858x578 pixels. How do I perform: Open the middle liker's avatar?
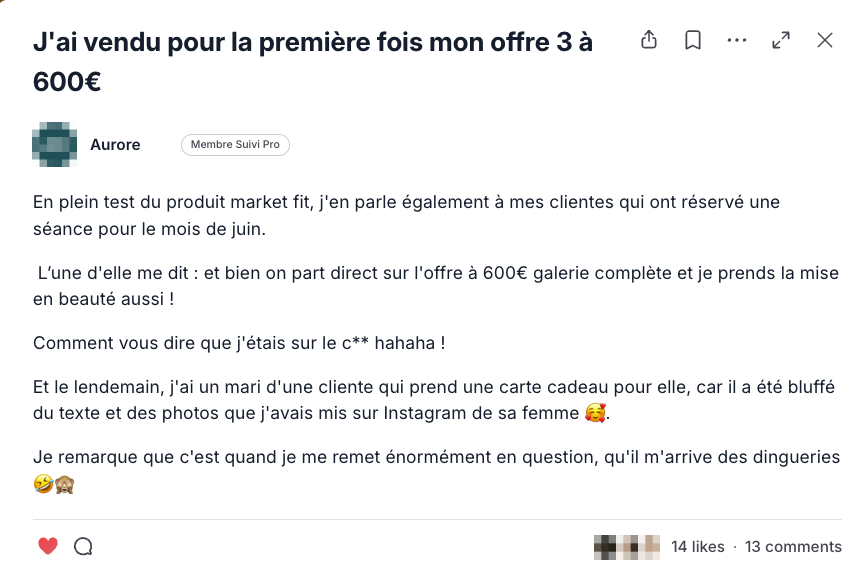[628, 547]
